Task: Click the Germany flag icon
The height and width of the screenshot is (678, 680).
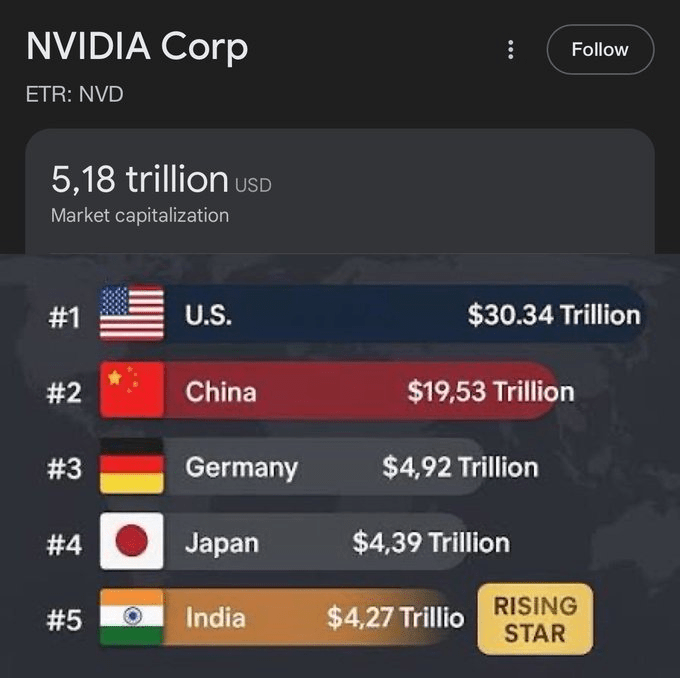Action: (132, 466)
